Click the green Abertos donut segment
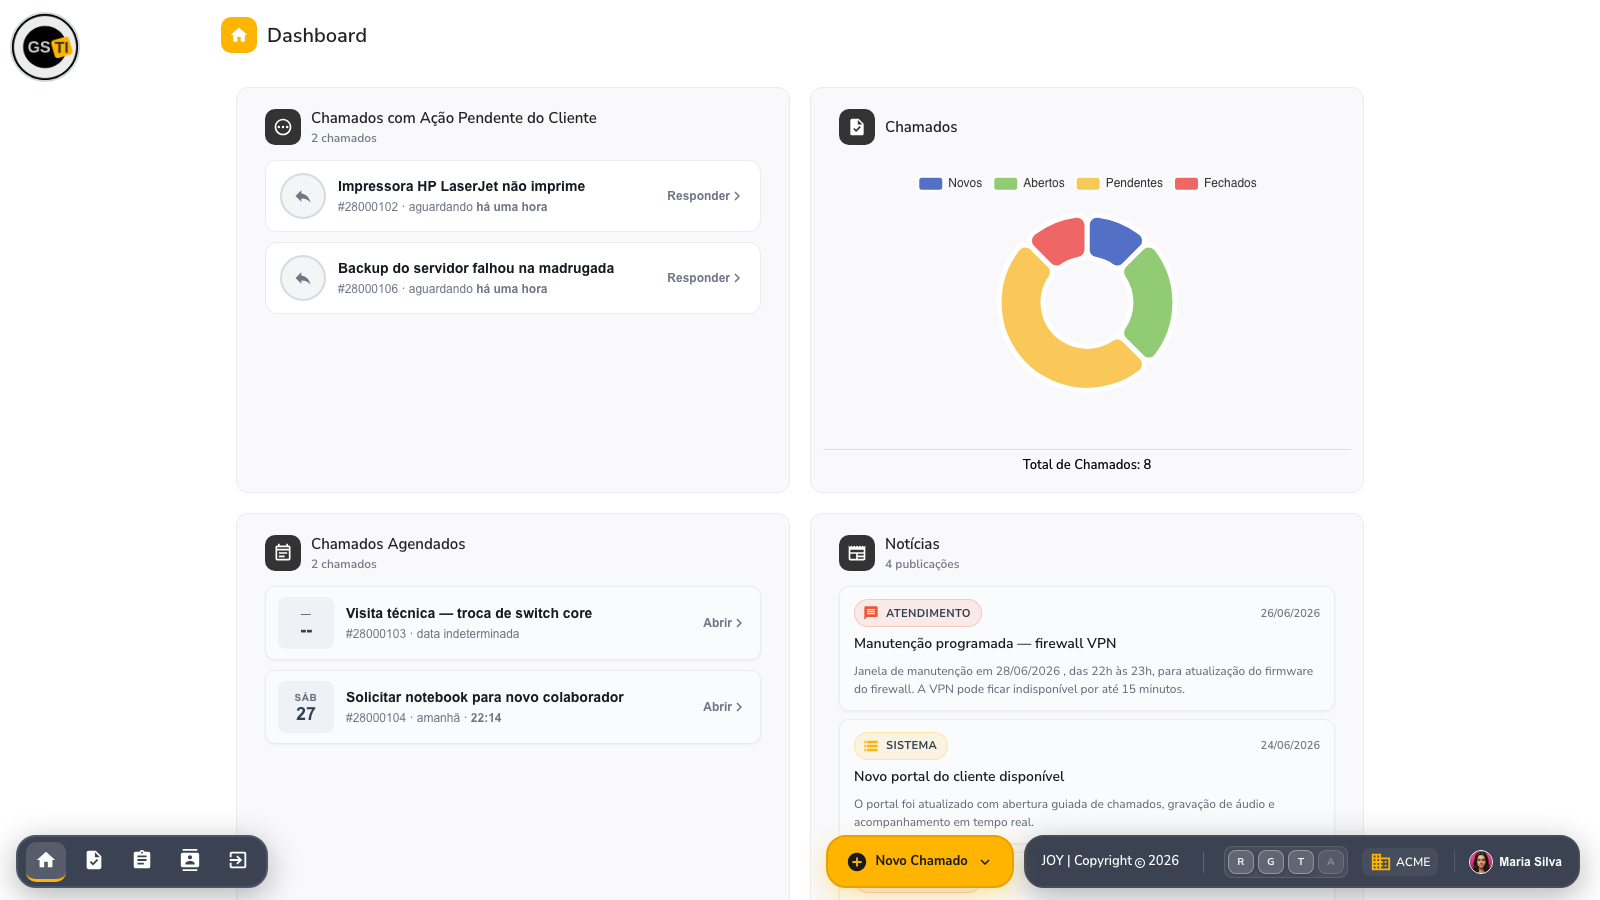This screenshot has width=1600, height=900. [1151, 302]
